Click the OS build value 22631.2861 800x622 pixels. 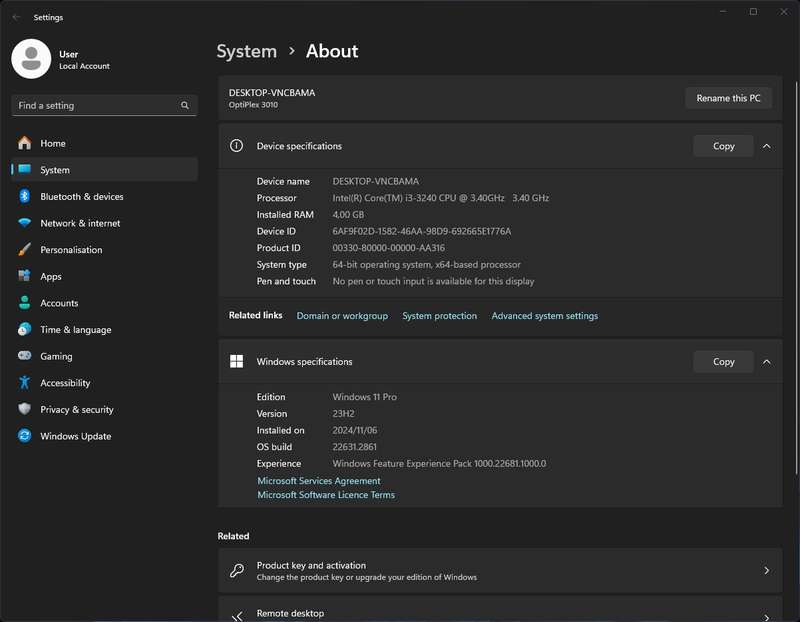(x=355, y=447)
